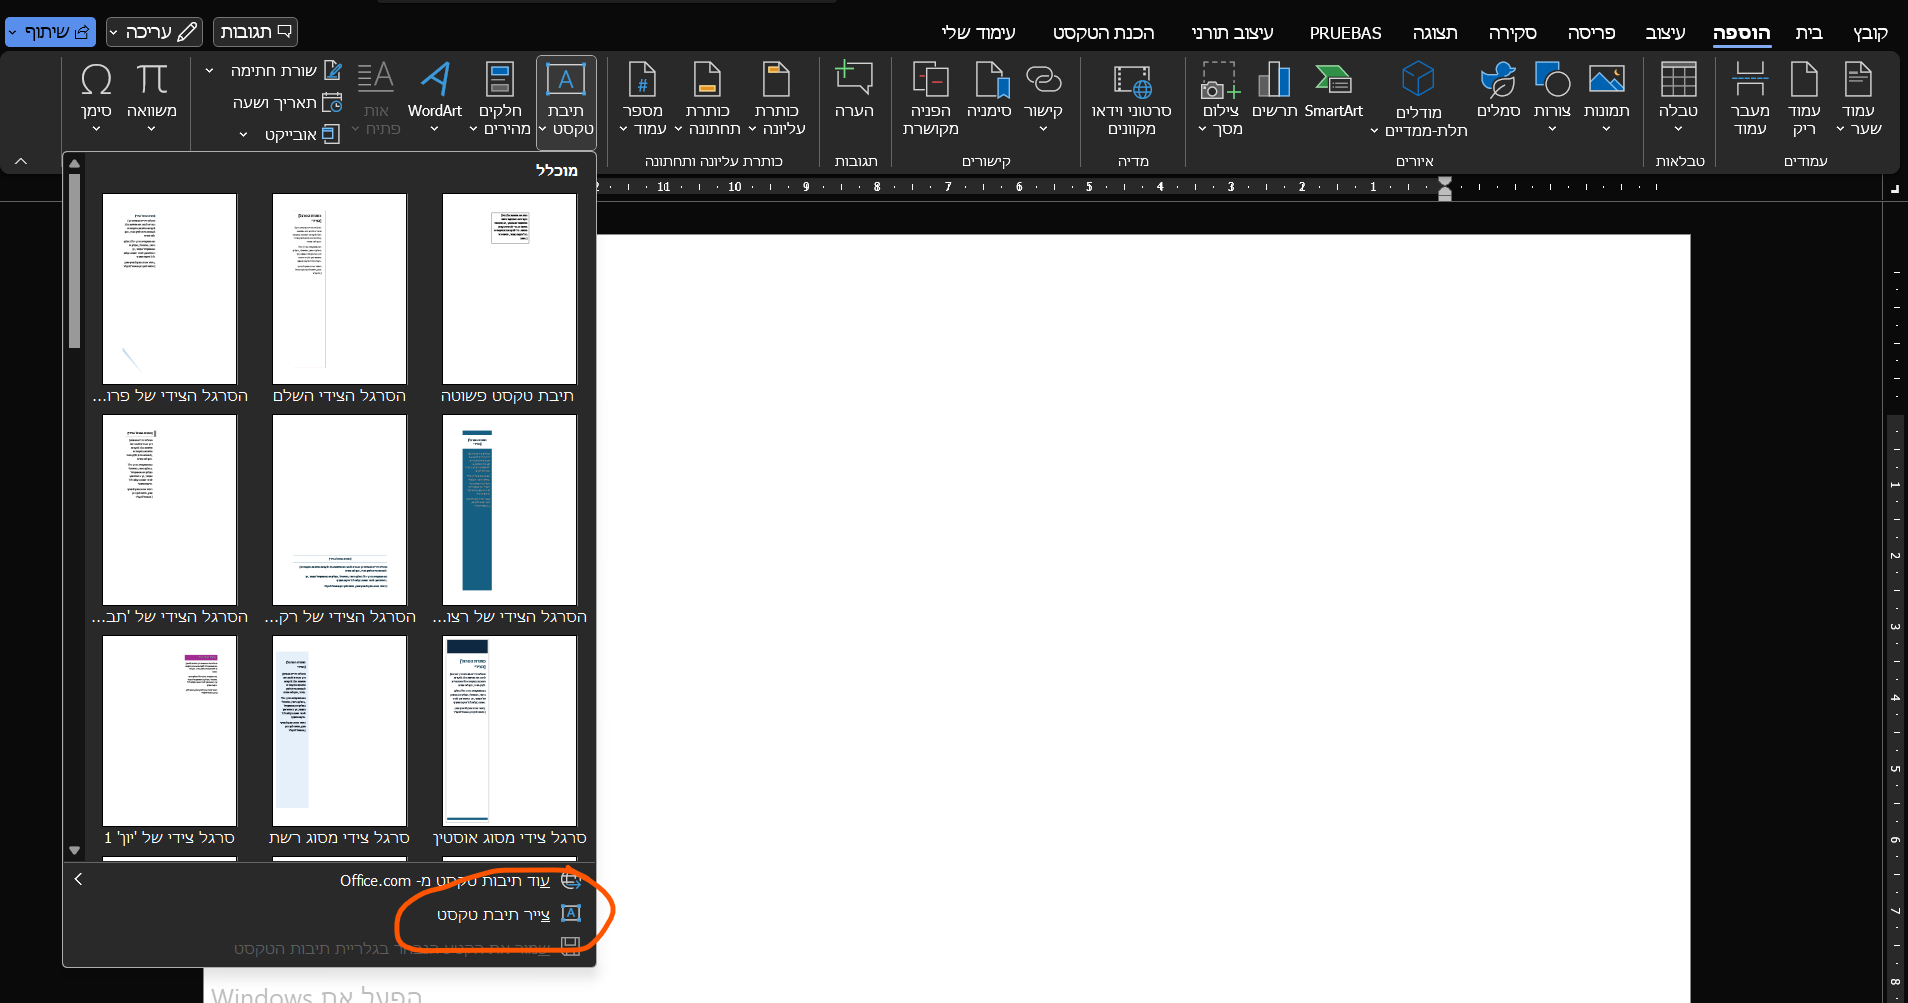The image size is (1908, 1003).
Task: Open מודלים תלת-ממדיים (3D Models)
Action: pos(1419,99)
